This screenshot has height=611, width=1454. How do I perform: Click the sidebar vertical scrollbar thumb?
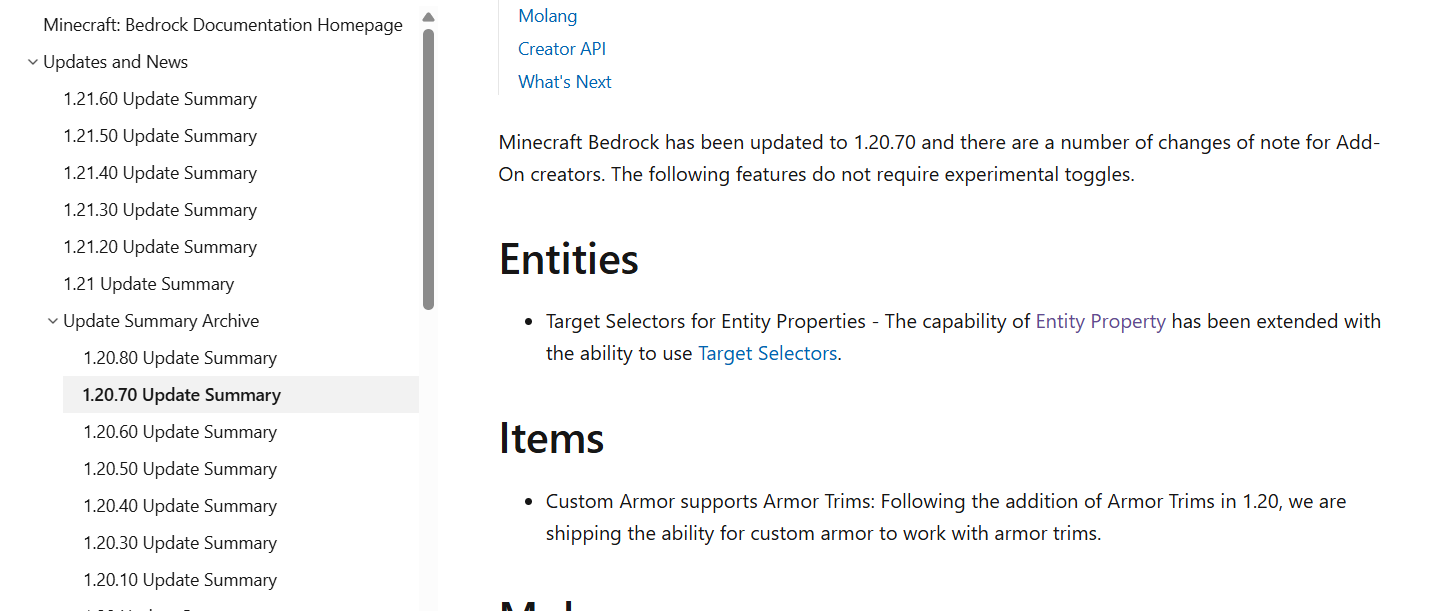(429, 169)
